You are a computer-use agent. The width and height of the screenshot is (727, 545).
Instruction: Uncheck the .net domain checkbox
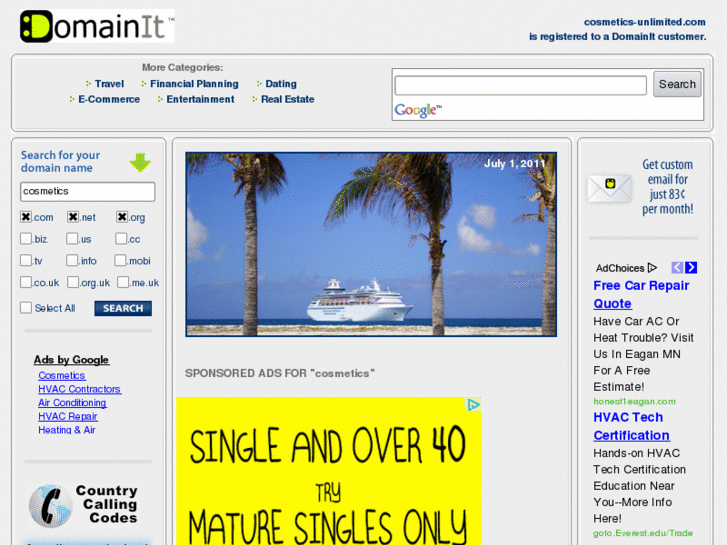(73, 217)
